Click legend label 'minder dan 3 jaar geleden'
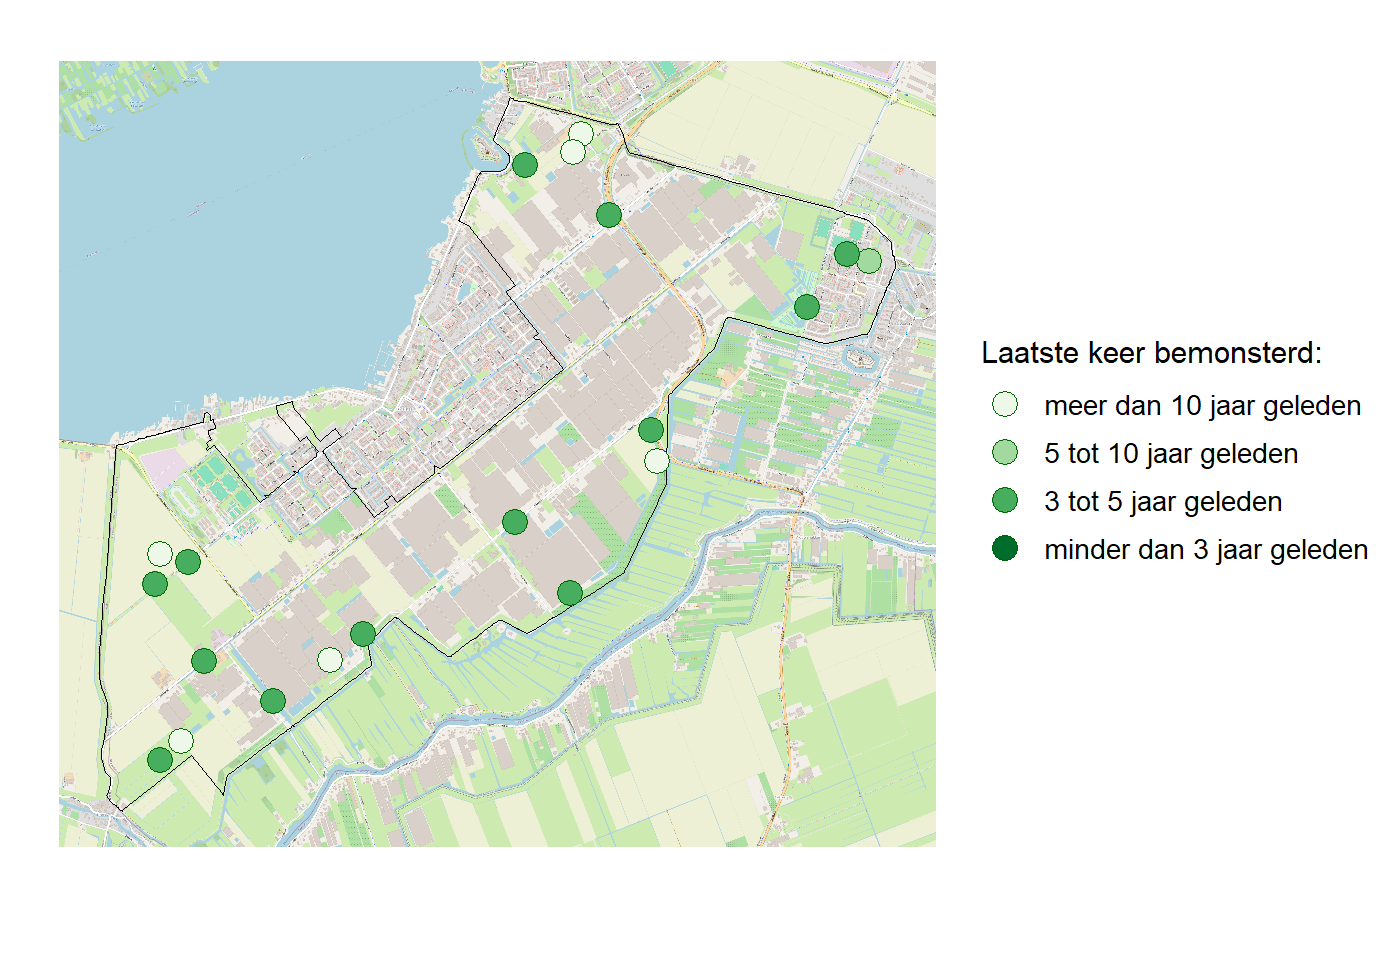Viewport: 1400px width, 953px height. coord(1206,550)
